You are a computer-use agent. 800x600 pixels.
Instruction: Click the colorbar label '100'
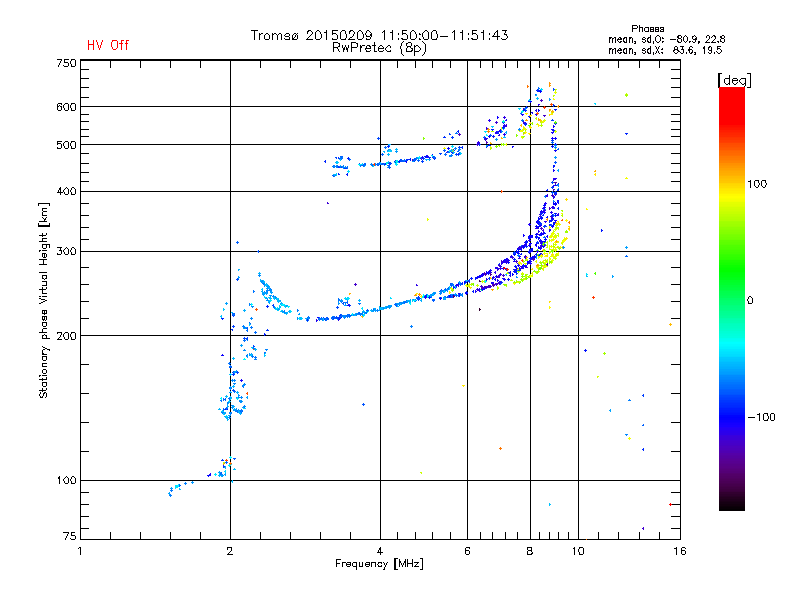click(757, 184)
